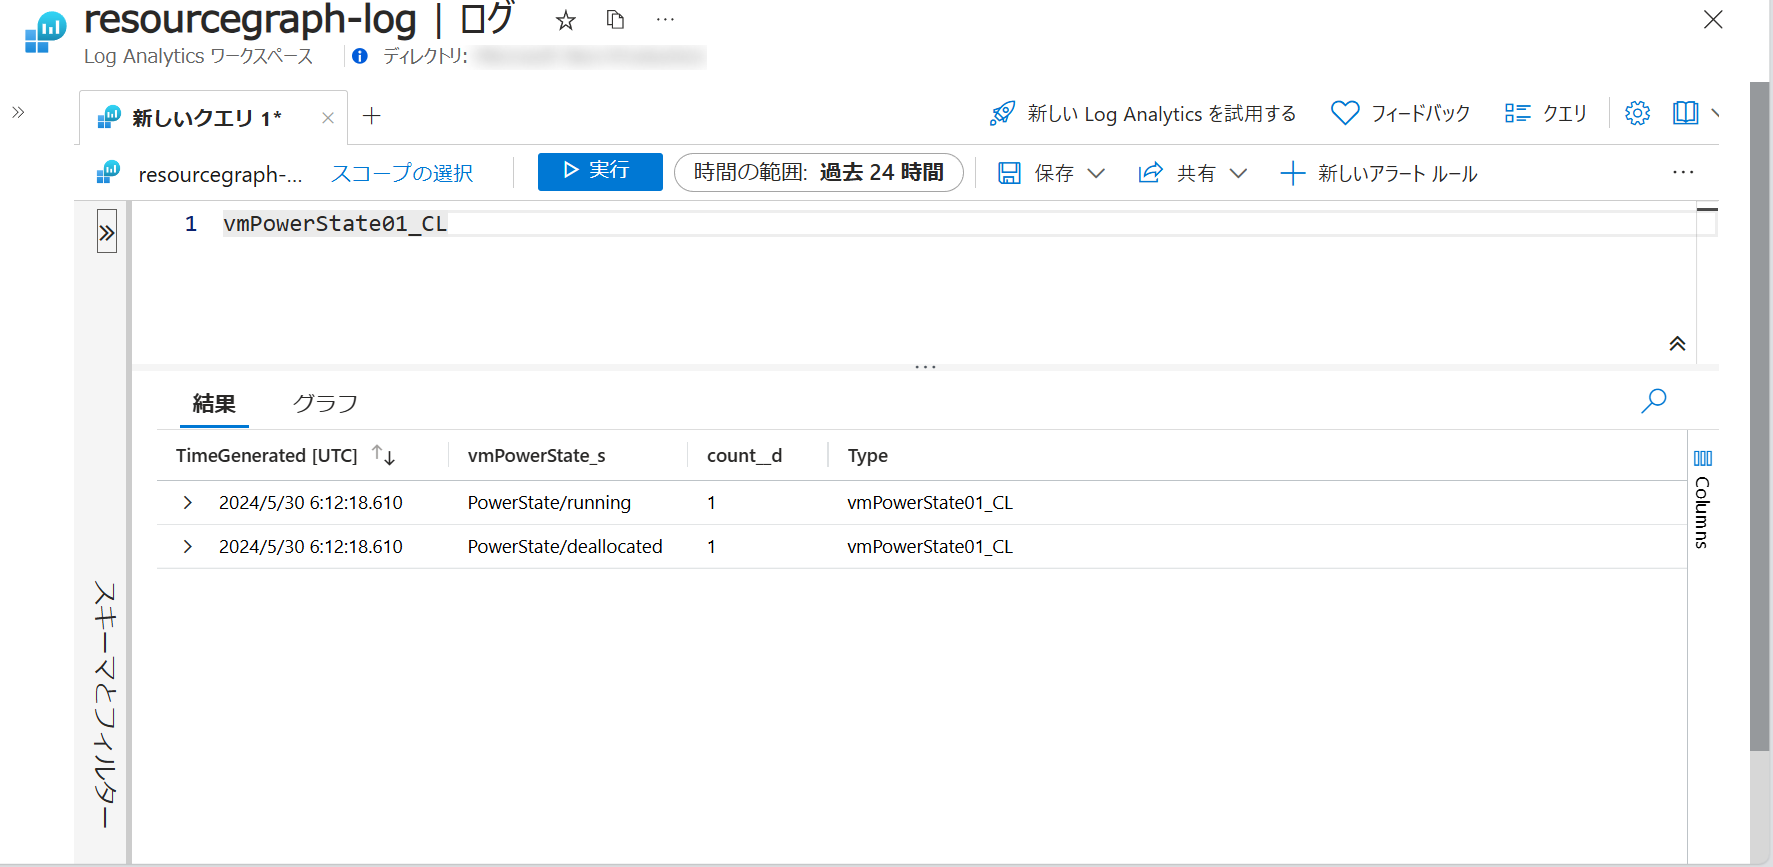Click the copy icon beside the title
The width and height of the screenshot is (1773, 867).
[x=615, y=20]
